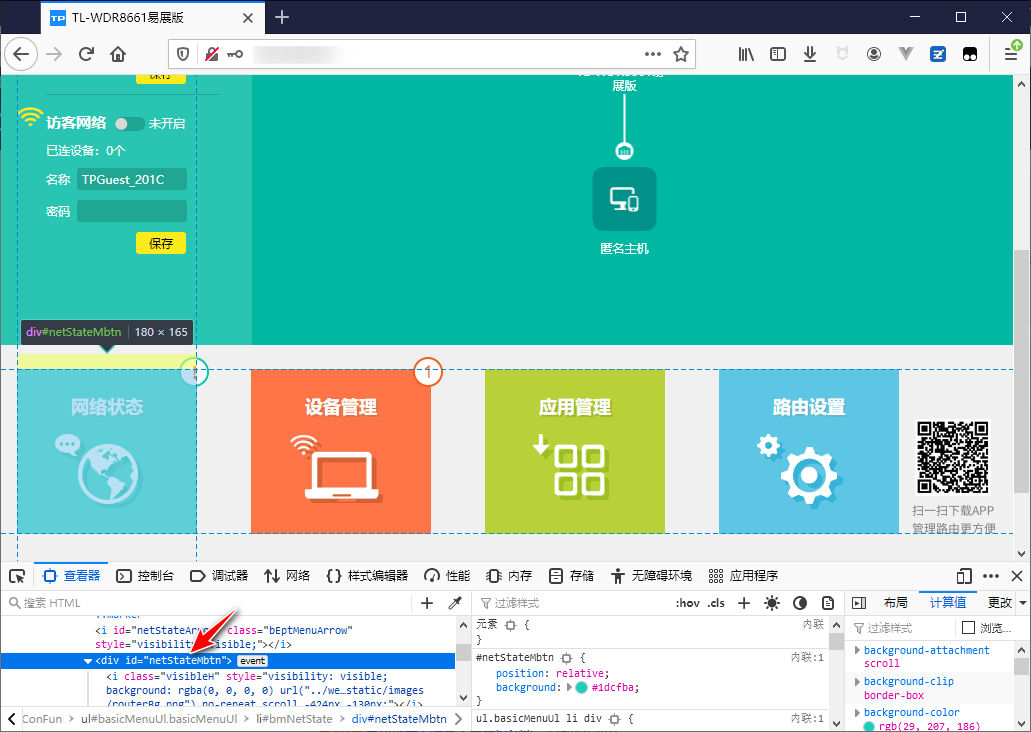
Task: Click the event badge on netStateMbtn
Action: (252, 661)
